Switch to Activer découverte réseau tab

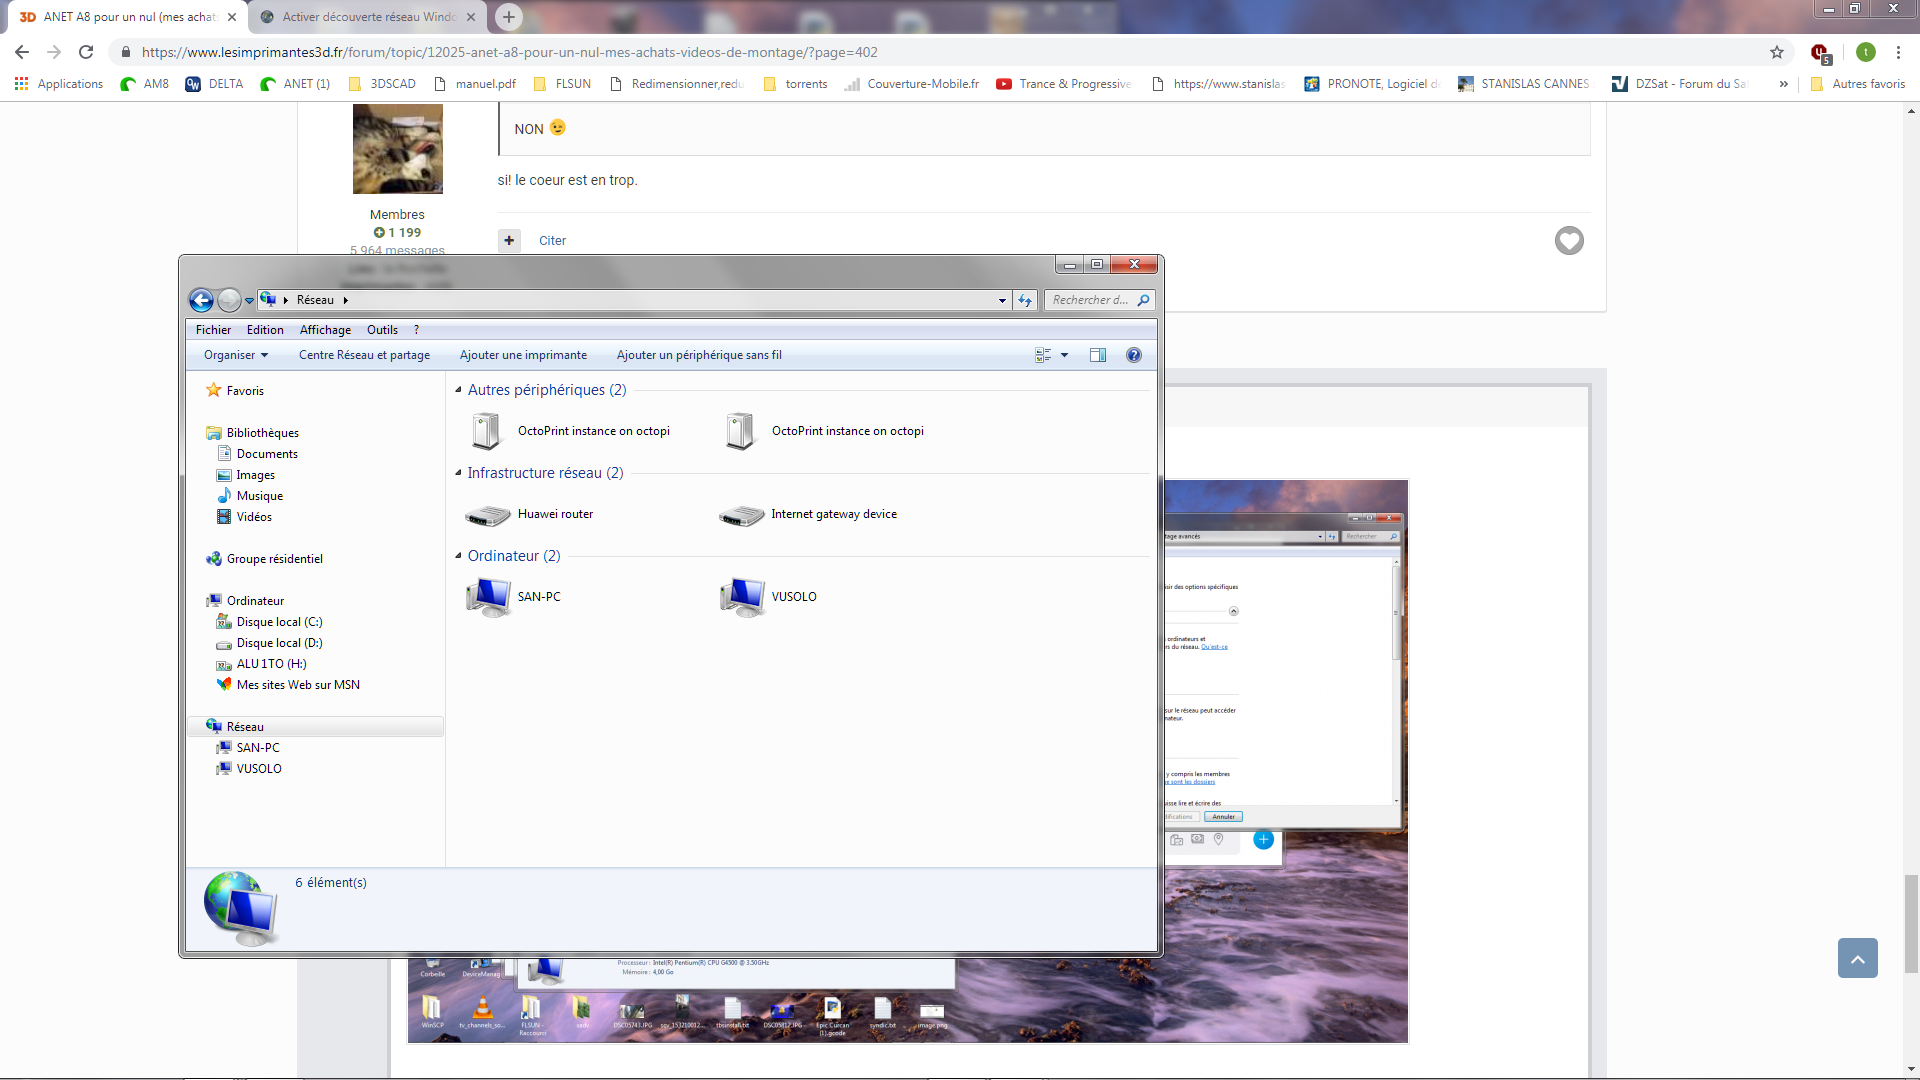[x=368, y=17]
